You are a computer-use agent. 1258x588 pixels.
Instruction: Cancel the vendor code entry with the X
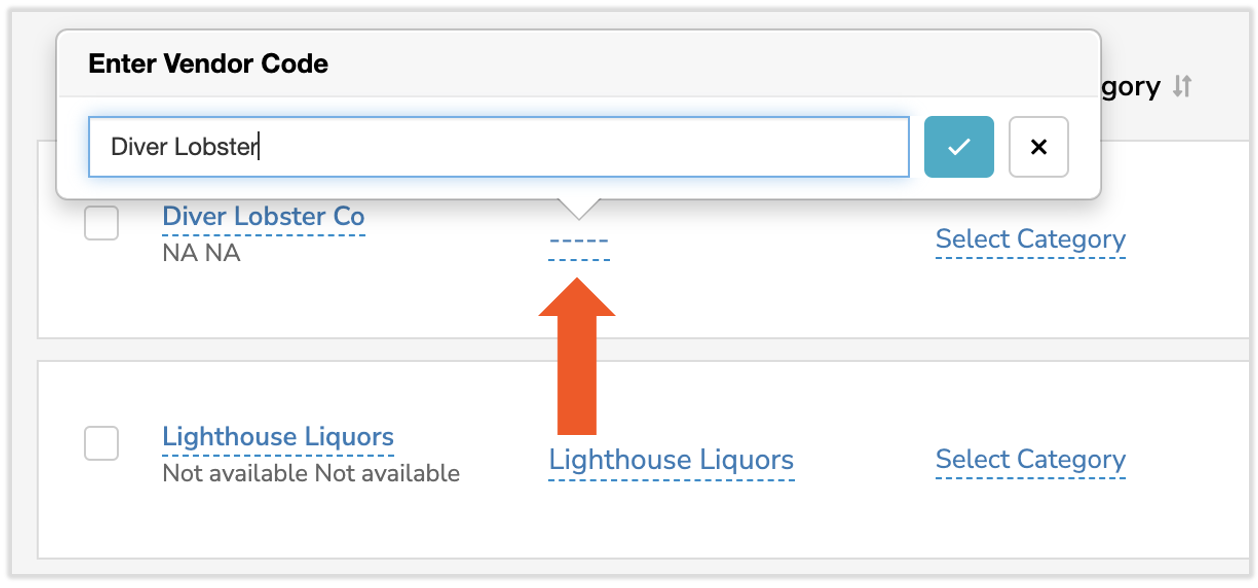tap(1038, 147)
